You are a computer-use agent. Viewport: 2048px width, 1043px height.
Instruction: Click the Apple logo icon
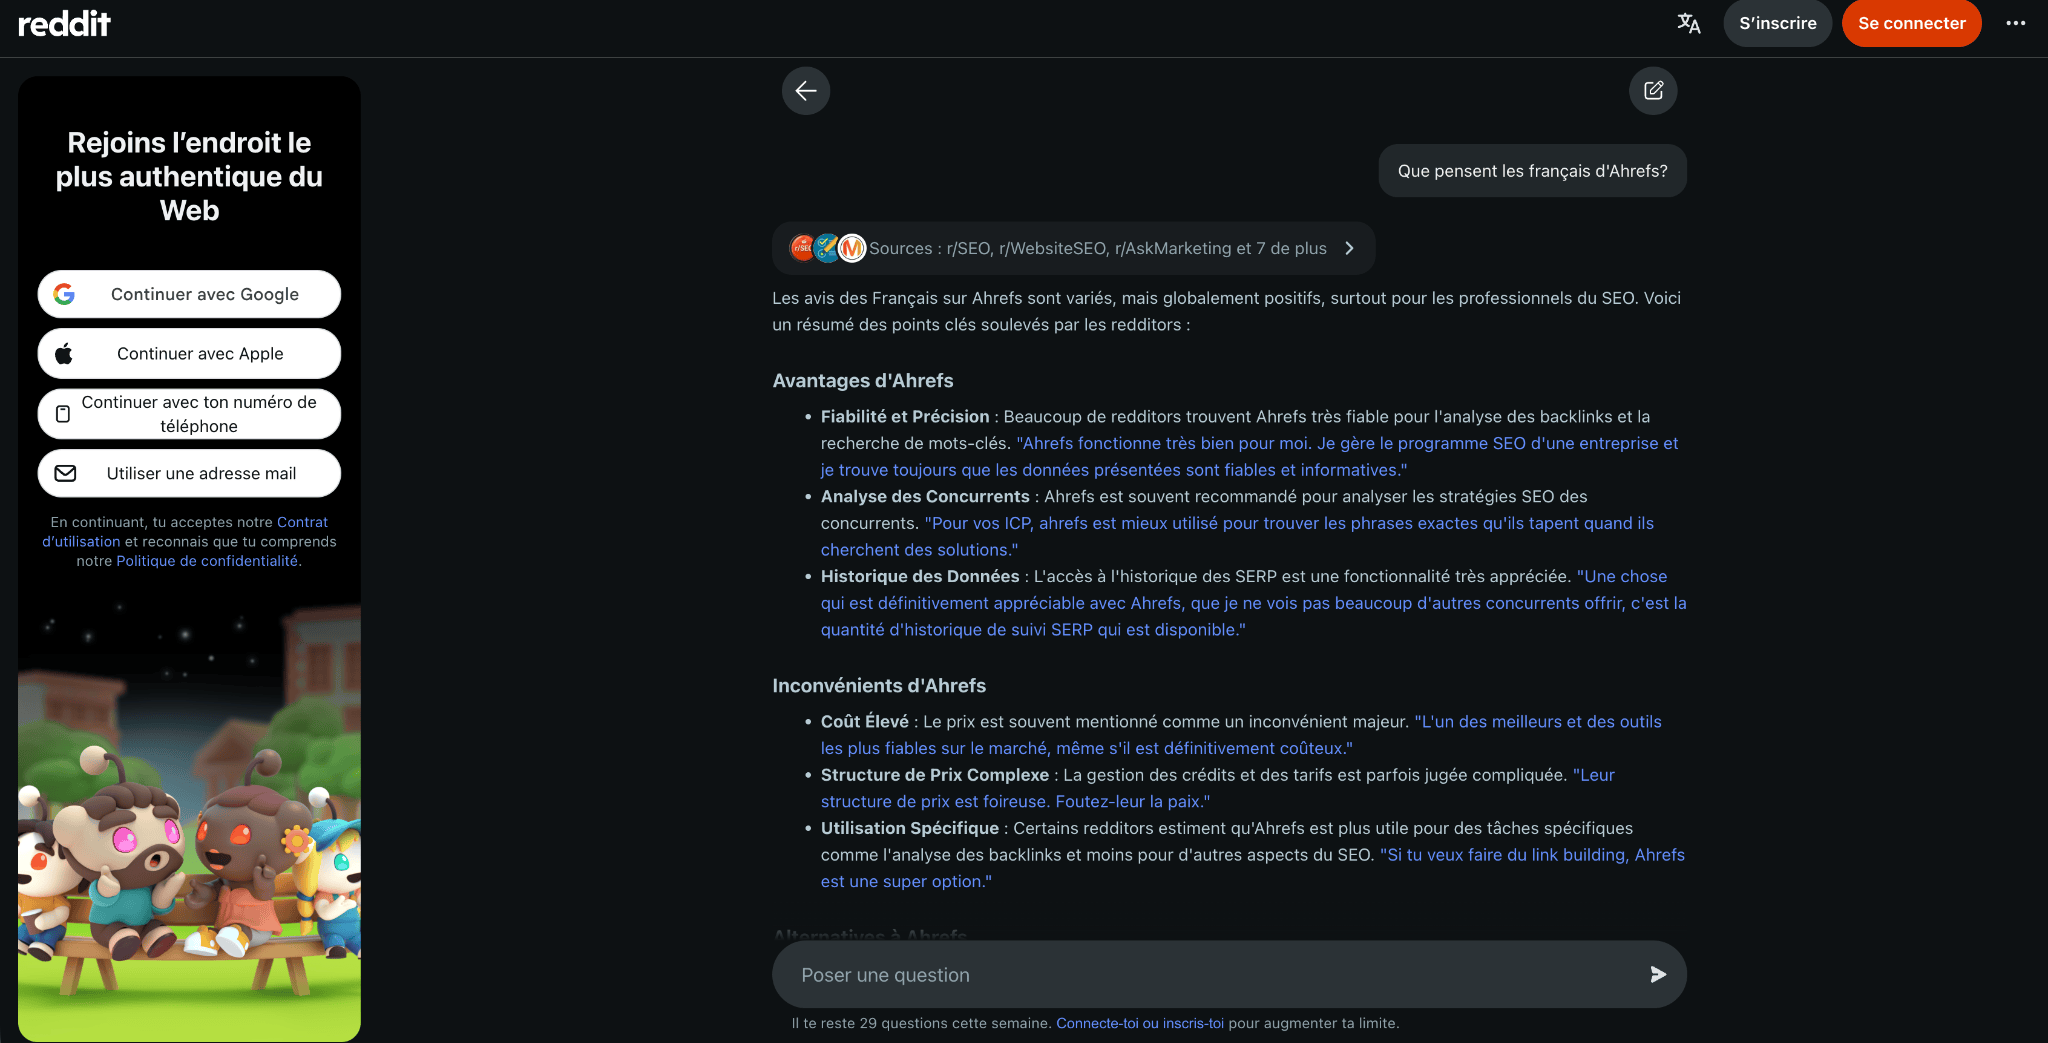coord(64,353)
